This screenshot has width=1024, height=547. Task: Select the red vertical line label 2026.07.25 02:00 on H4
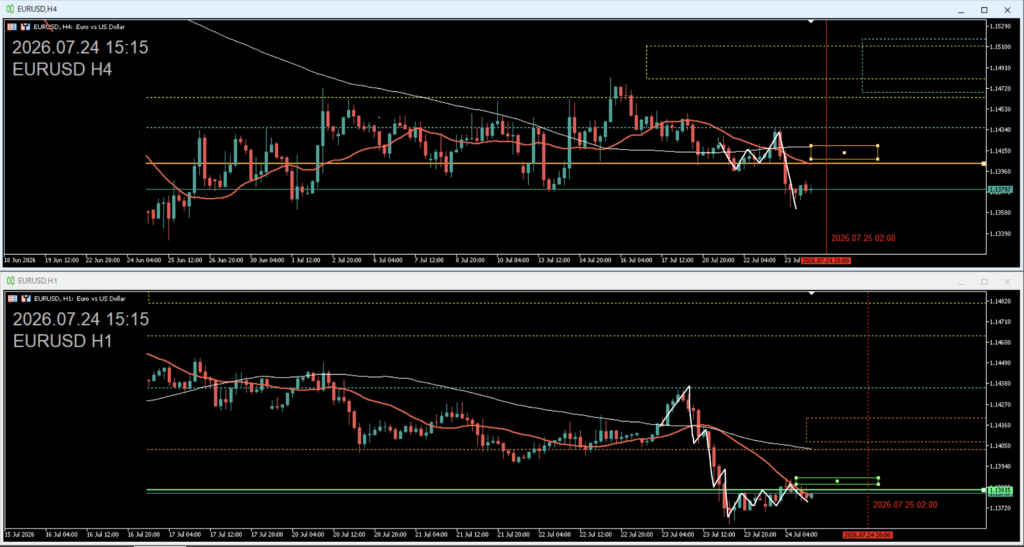pos(863,238)
